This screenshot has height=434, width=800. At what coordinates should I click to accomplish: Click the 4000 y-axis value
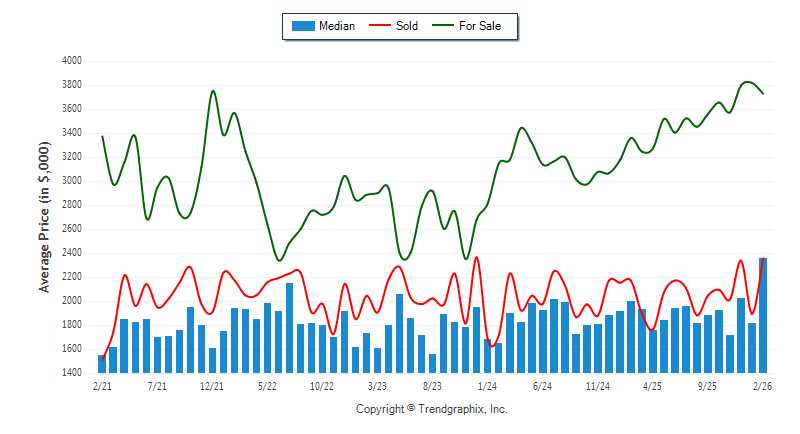(x=71, y=61)
